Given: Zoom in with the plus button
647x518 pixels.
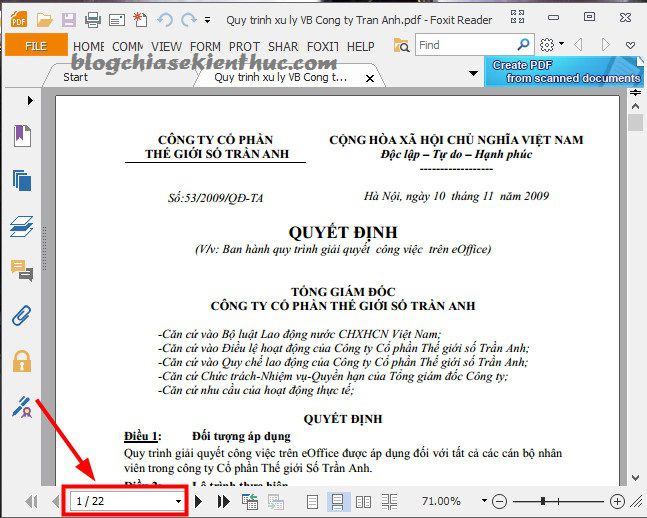Looking at the screenshot, I should pos(617,501).
